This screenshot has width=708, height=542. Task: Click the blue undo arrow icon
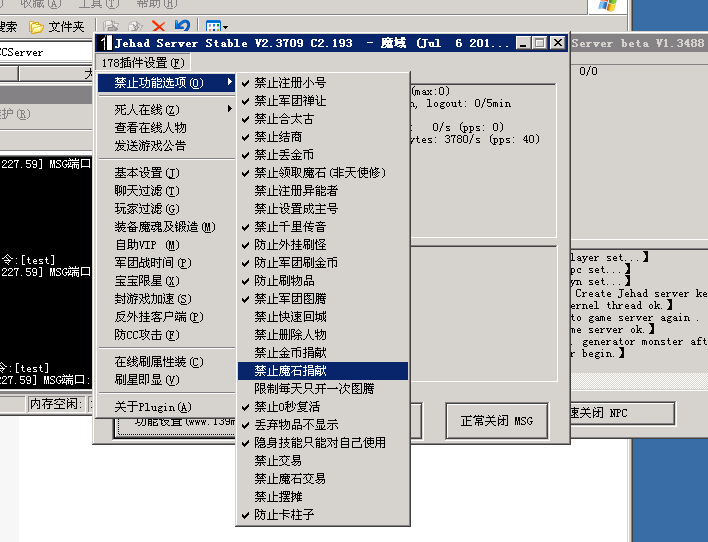182,26
